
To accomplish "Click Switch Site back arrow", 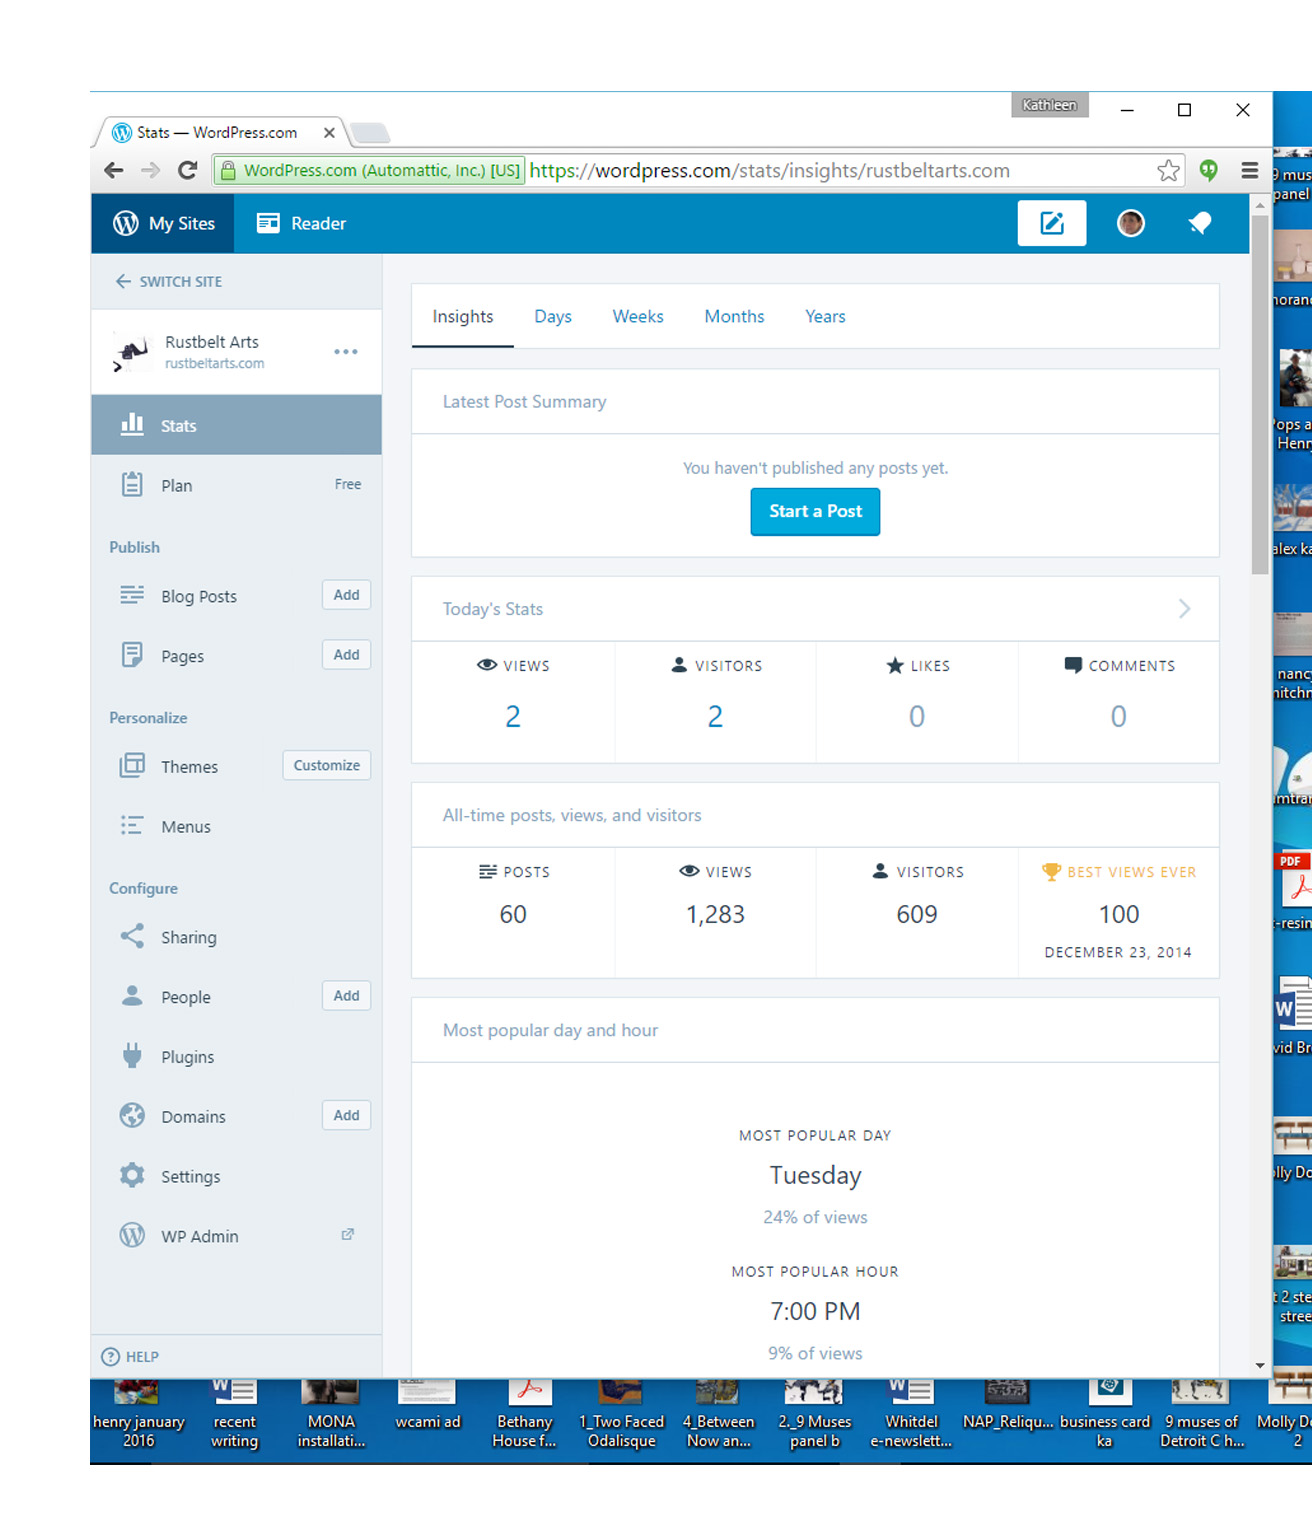I will click(124, 282).
